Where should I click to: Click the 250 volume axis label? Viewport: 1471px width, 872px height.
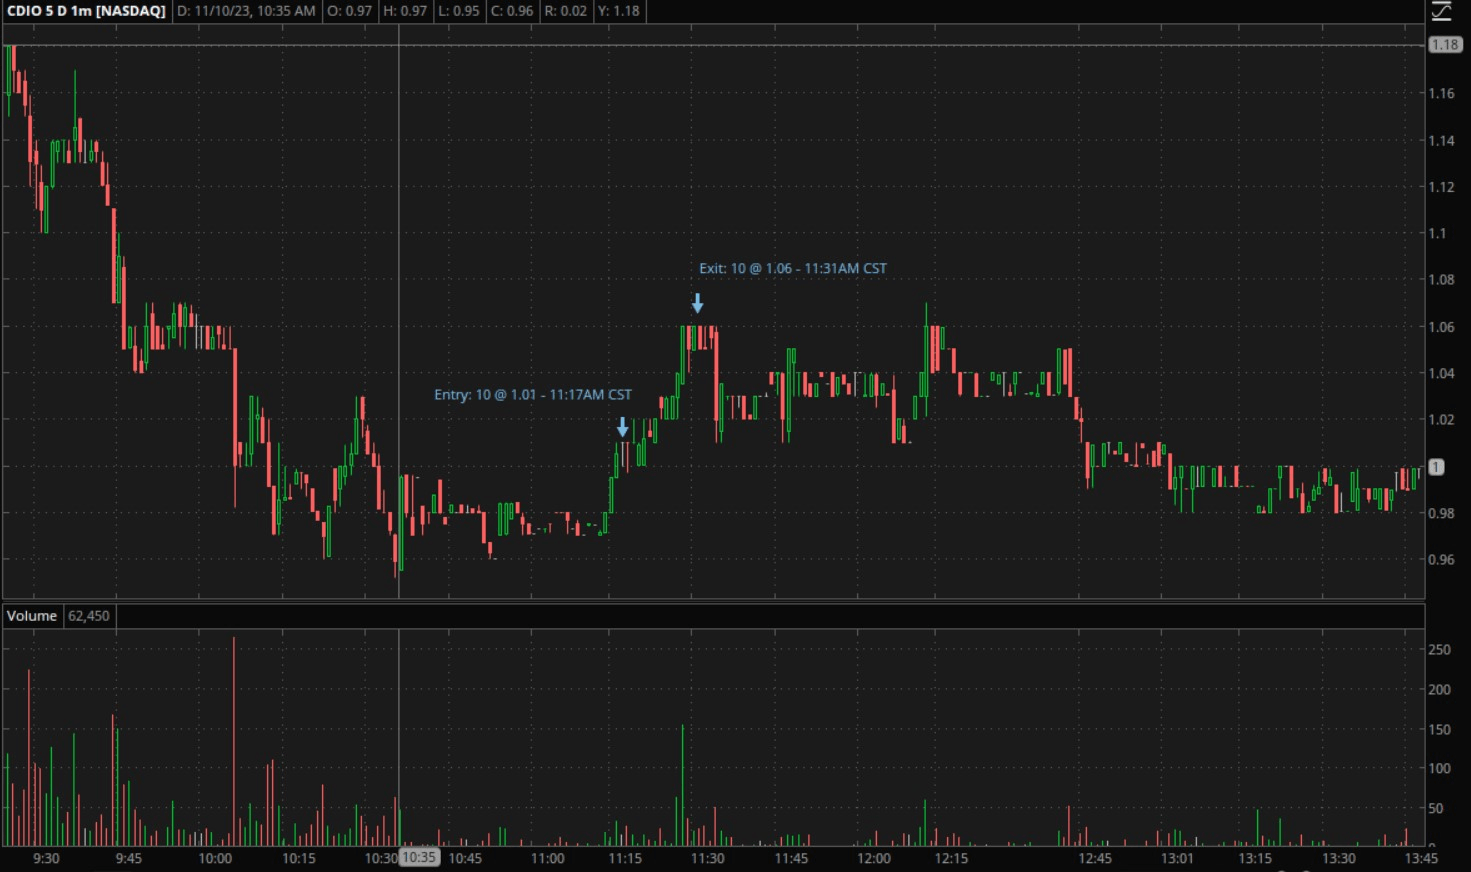(x=1439, y=650)
